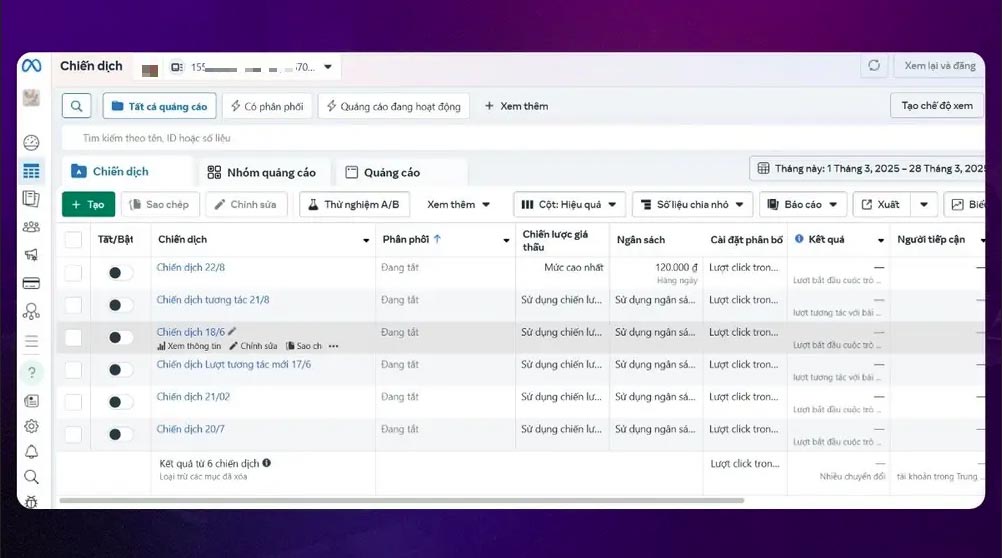This screenshot has width=1002, height=558.
Task: Click the search magnifier button near filters
Action: pos(76,106)
